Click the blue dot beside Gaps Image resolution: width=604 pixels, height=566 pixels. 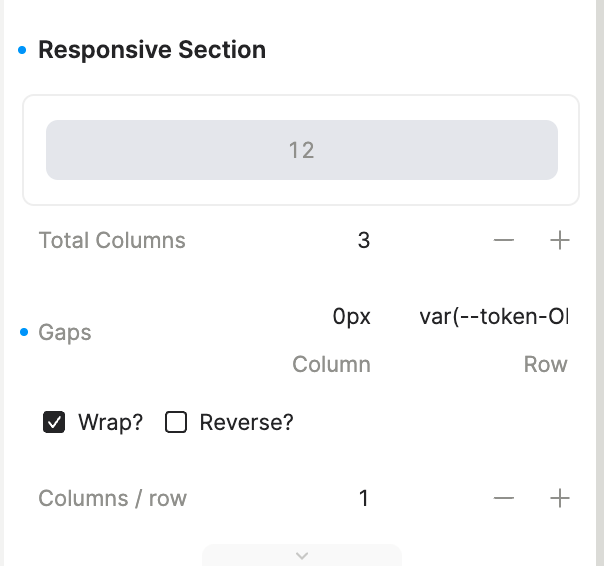click(x=23, y=332)
